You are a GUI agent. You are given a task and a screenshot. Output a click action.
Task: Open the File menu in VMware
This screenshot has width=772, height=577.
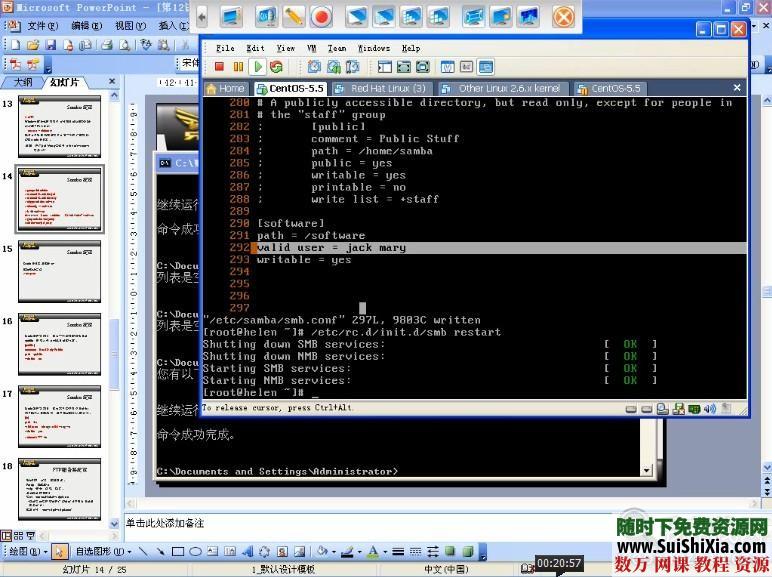click(x=225, y=48)
